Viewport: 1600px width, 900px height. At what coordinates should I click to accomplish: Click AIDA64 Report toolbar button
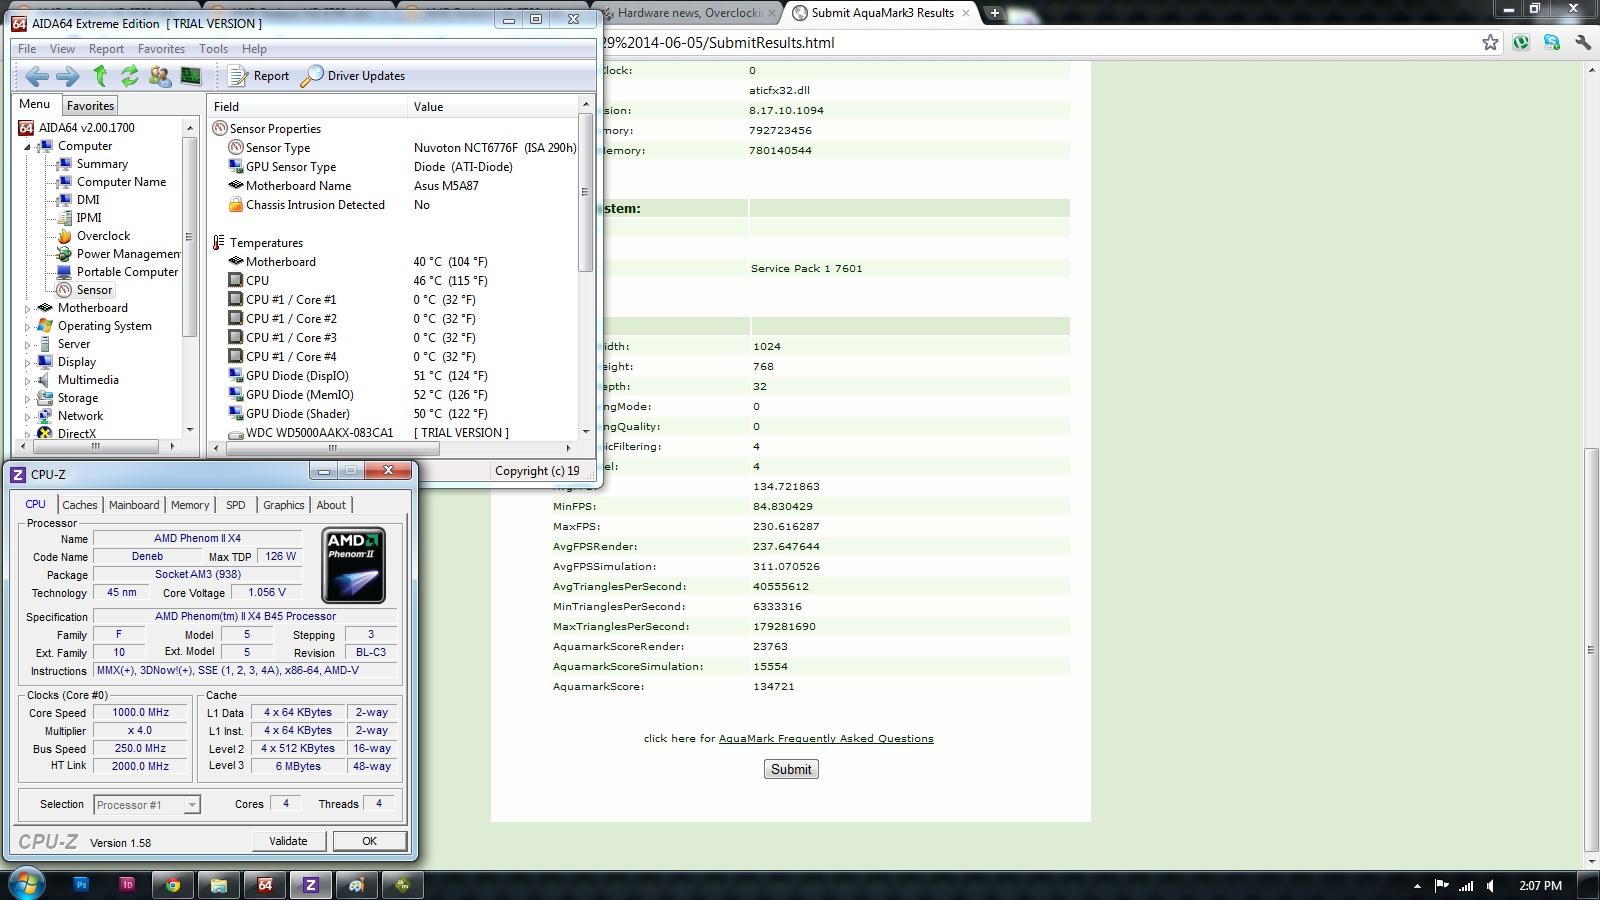258,76
